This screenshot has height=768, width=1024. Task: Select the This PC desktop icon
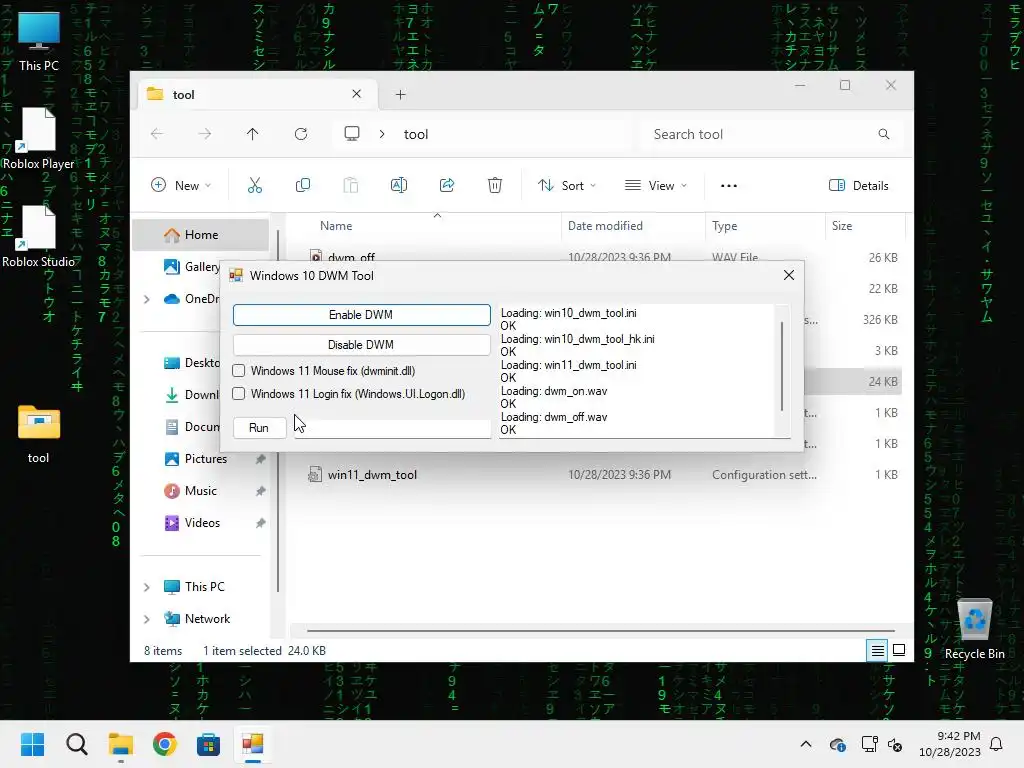(39, 40)
